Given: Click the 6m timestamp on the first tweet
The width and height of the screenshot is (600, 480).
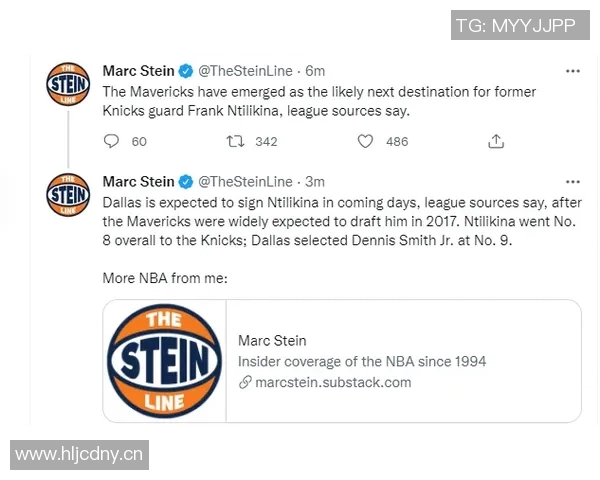Looking at the screenshot, I should (x=316, y=71).
